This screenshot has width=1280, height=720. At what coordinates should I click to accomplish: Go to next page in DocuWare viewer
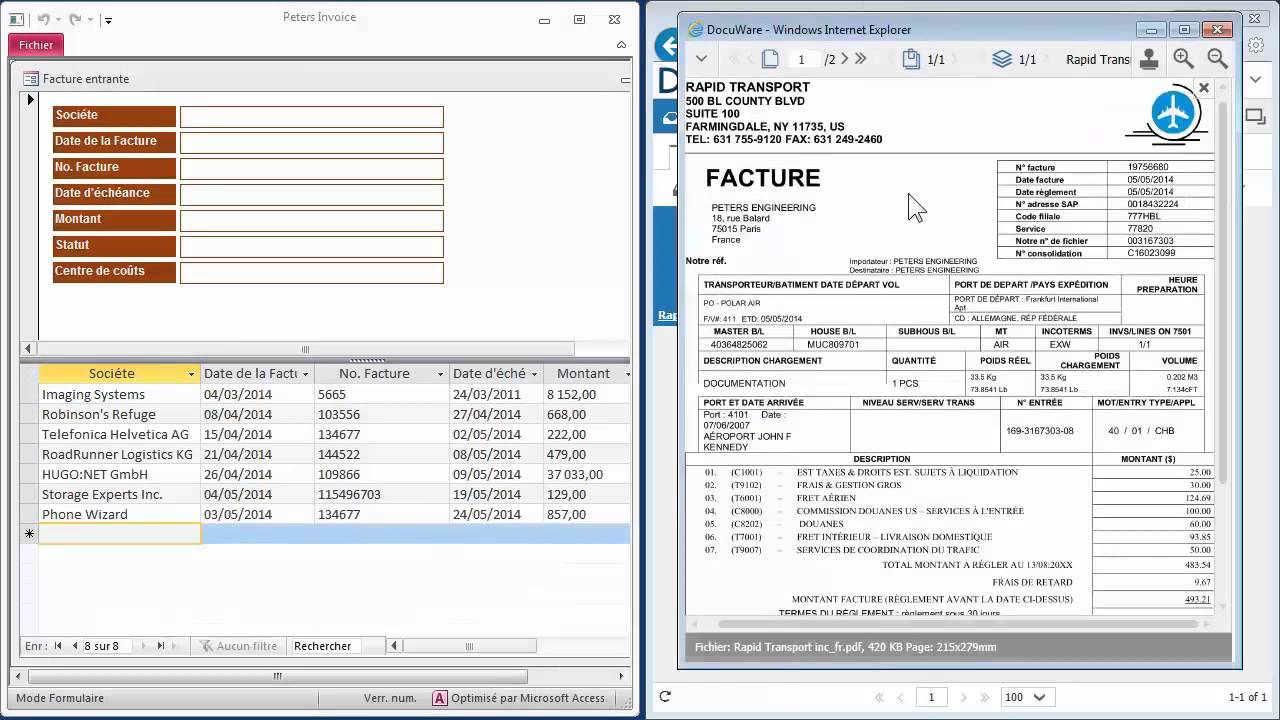tap(845, 59)
